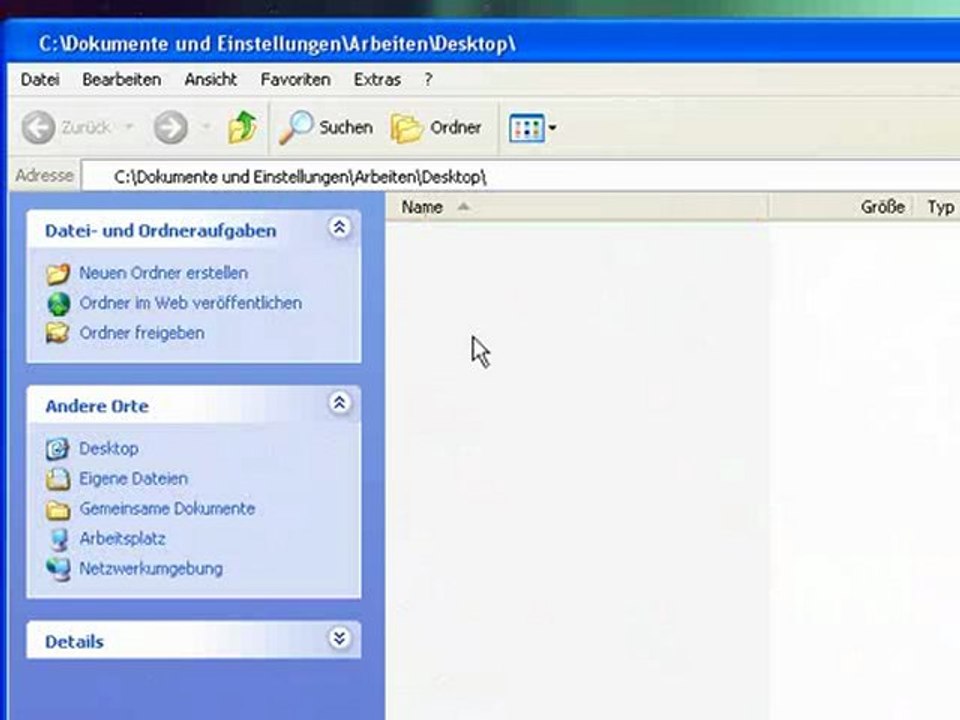
Task: Open the Ansicht menu
Action: [211, 80]
